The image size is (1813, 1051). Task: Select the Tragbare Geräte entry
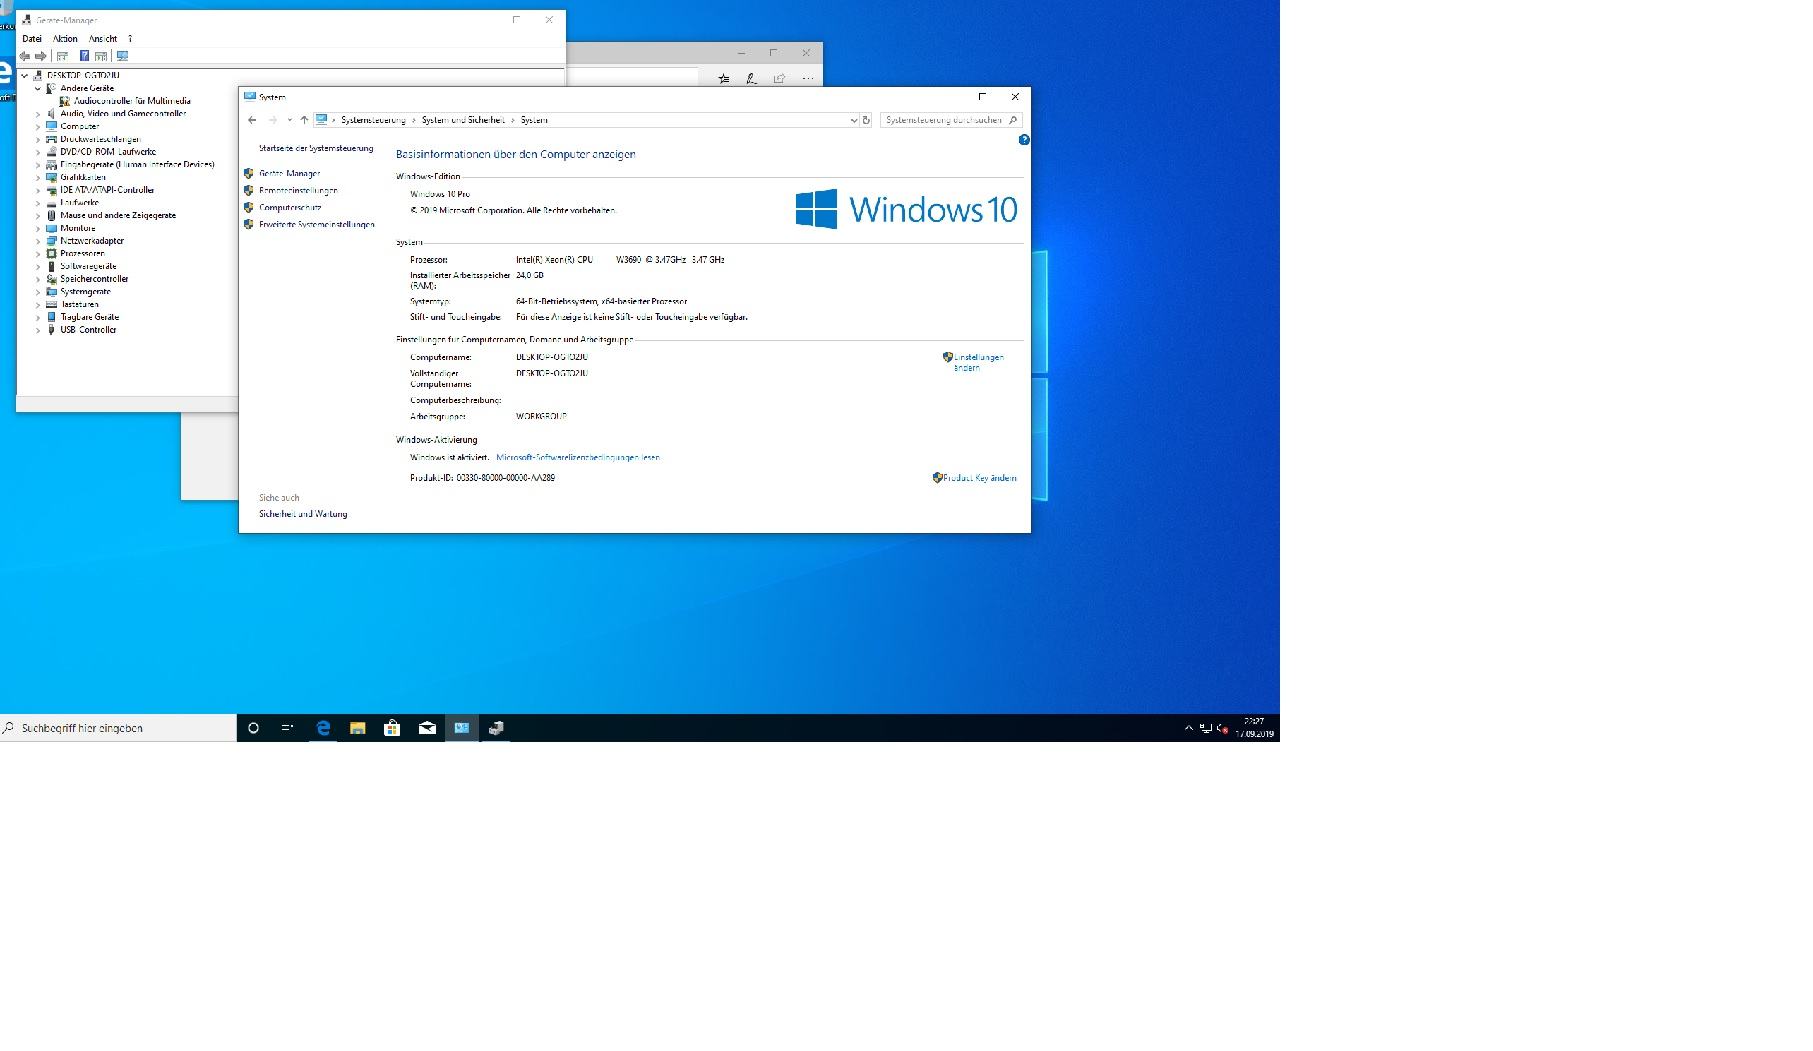coord(89,317)
